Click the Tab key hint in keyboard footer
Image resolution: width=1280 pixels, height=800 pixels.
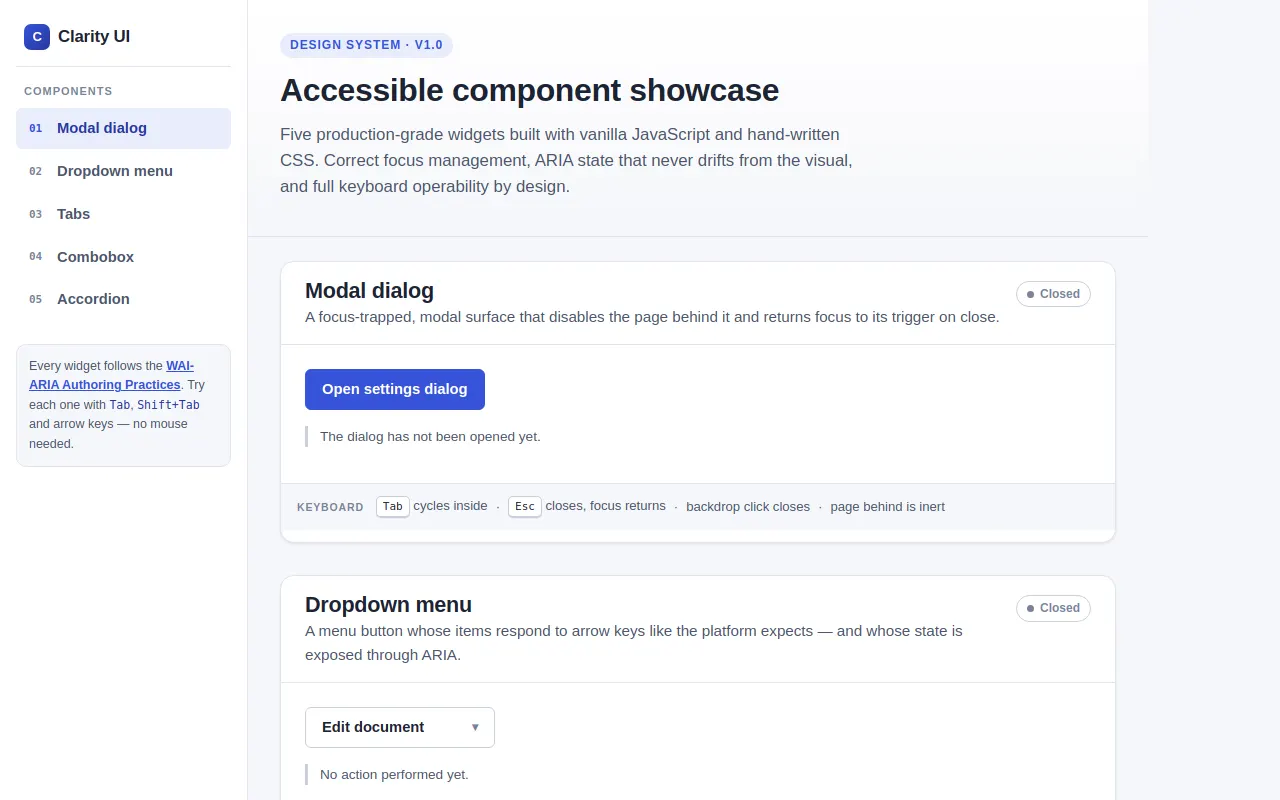click(393, 506)
